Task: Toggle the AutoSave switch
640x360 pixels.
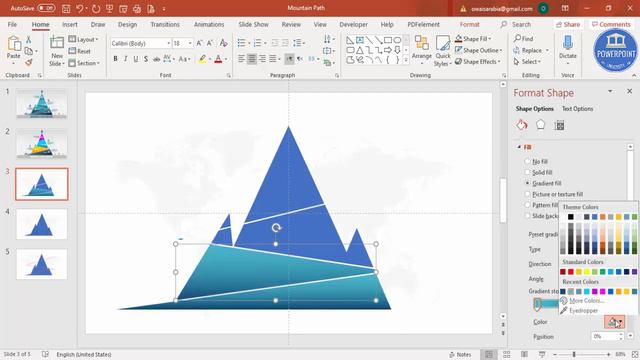Action: pos(46,8)
